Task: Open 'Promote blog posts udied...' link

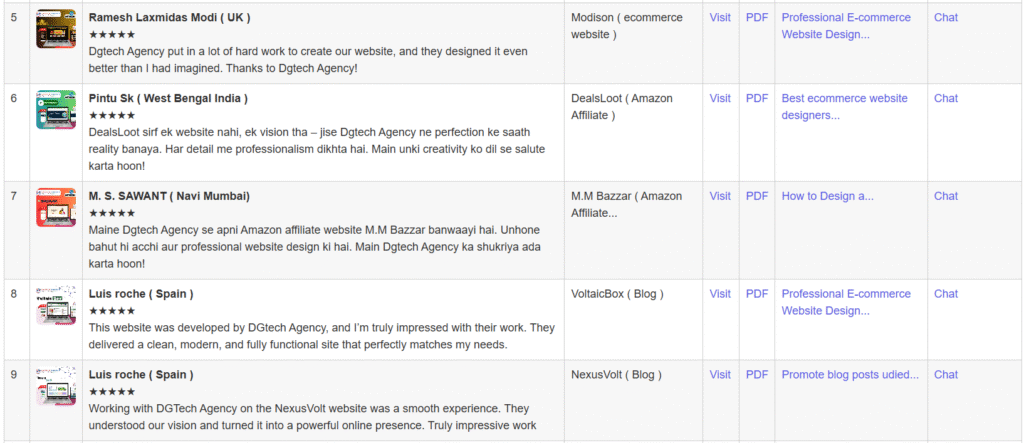Action: coord(849,376)
